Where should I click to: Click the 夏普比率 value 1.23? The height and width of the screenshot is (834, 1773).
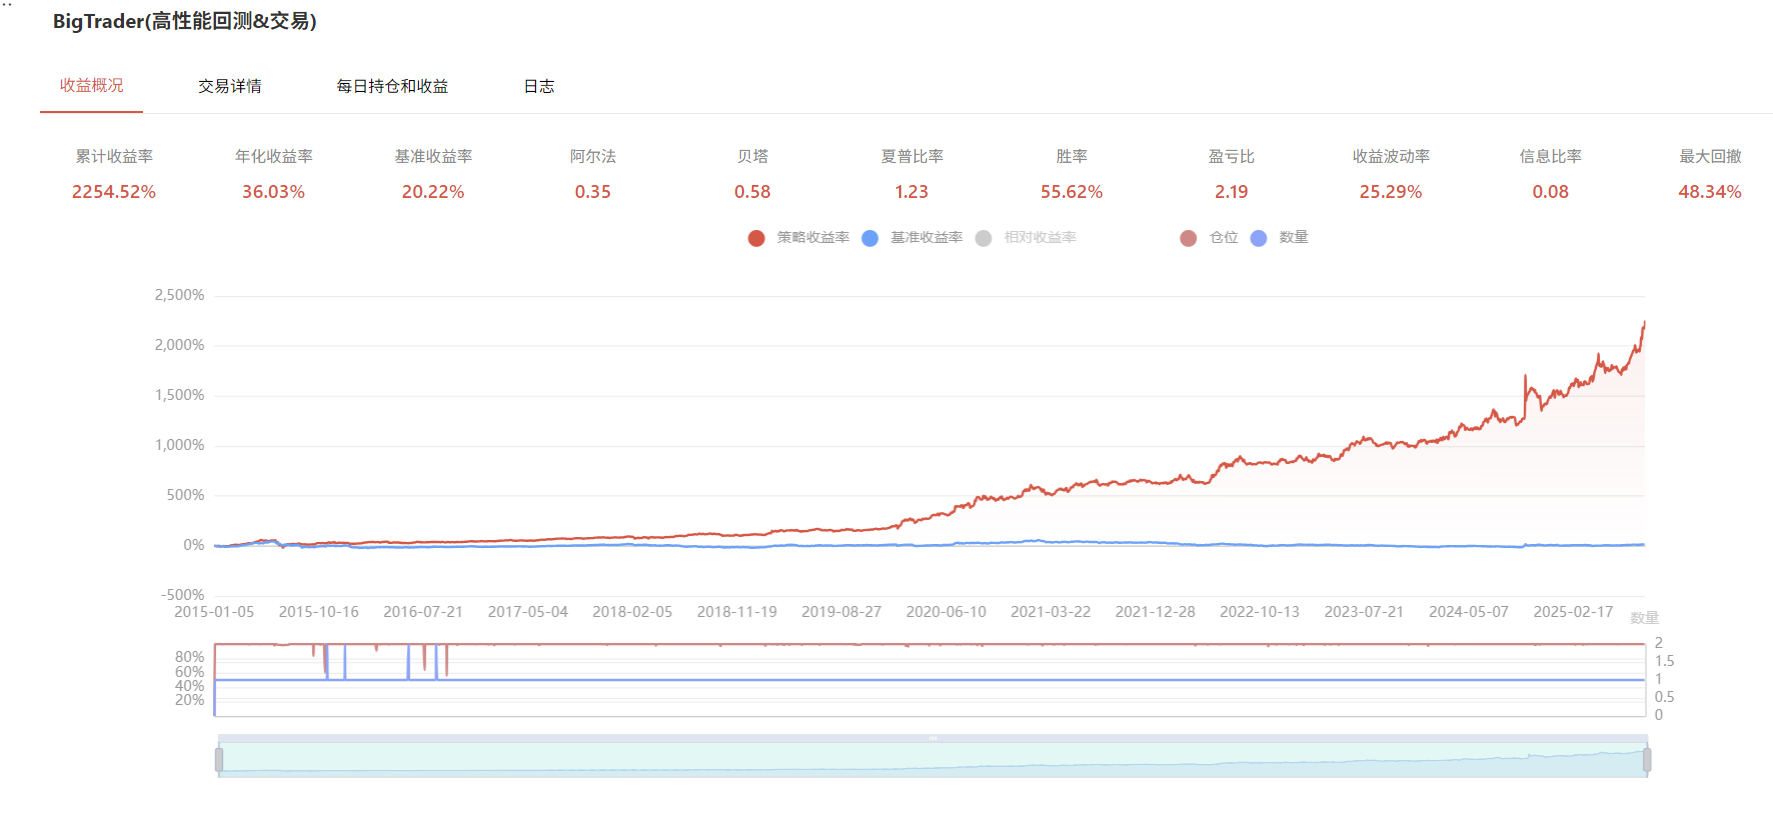pos(911,192)
